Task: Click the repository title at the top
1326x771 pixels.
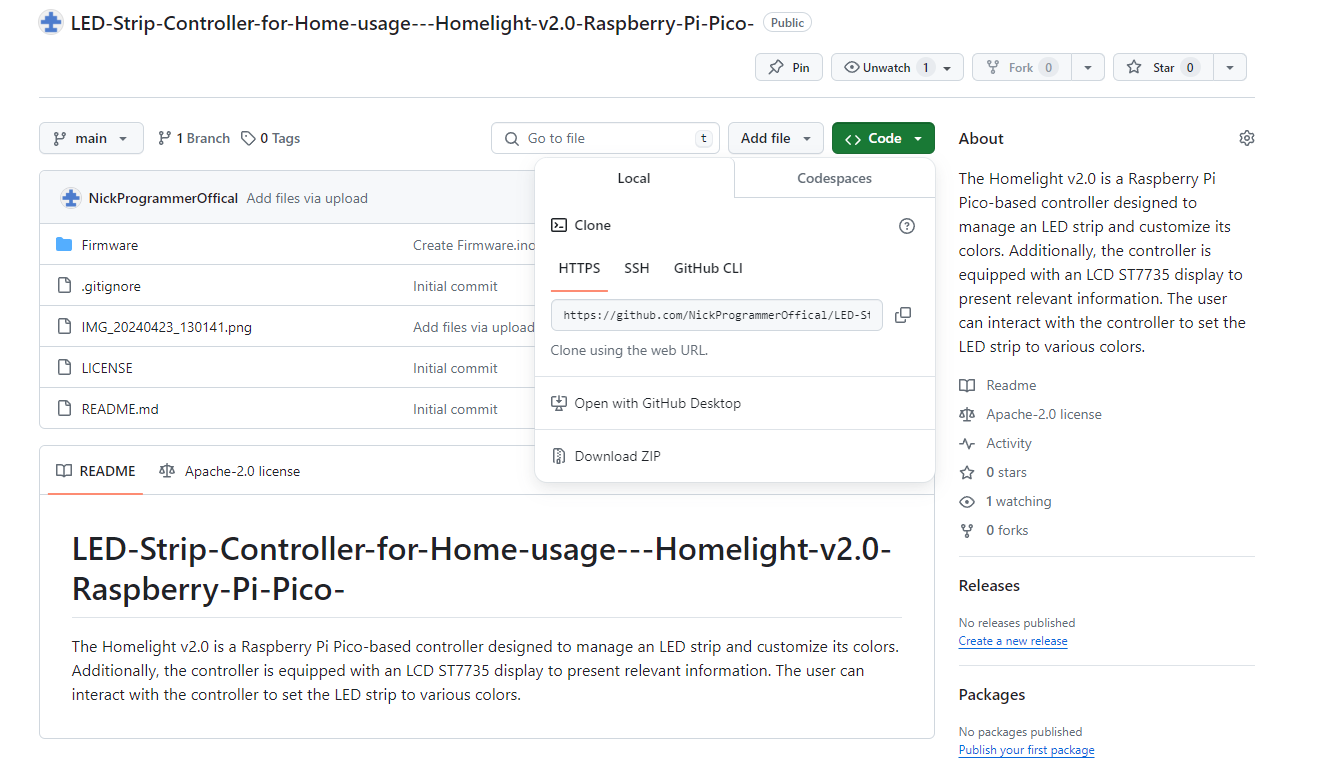Action: pos(412,22)
